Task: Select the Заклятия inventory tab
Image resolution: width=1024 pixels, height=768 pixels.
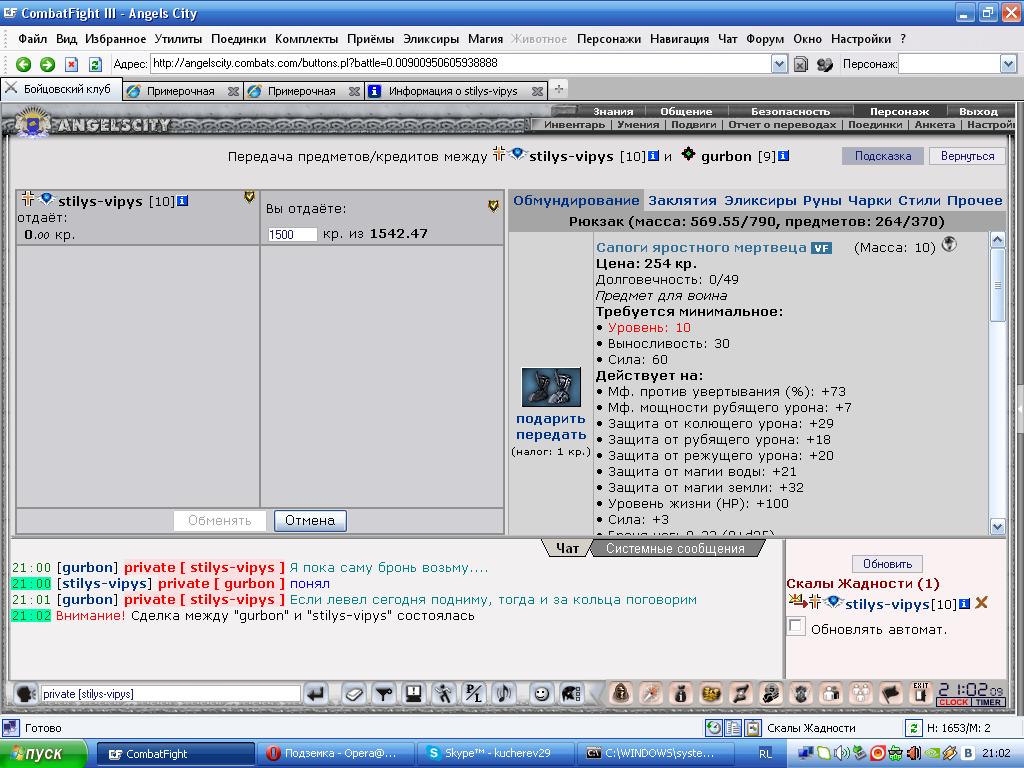Action: click(x=682, y=200)
